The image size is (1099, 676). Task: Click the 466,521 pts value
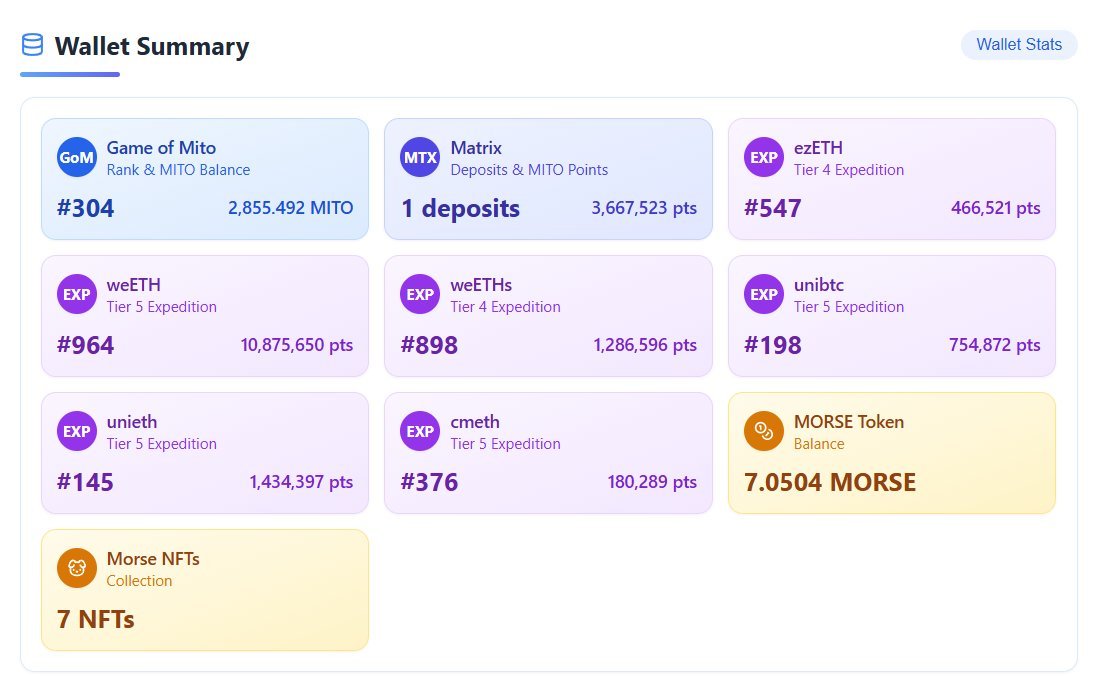995,208
